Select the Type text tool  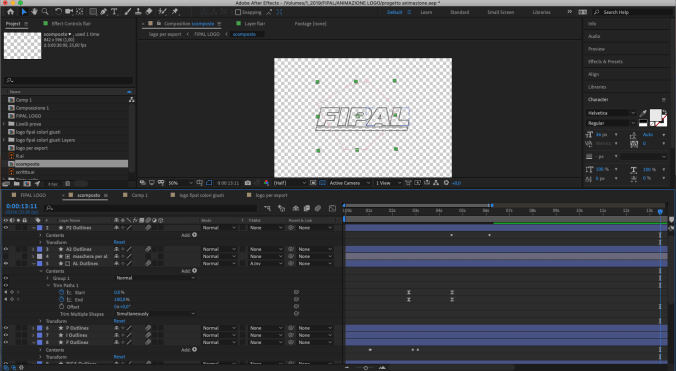click(x=114, y=12)
